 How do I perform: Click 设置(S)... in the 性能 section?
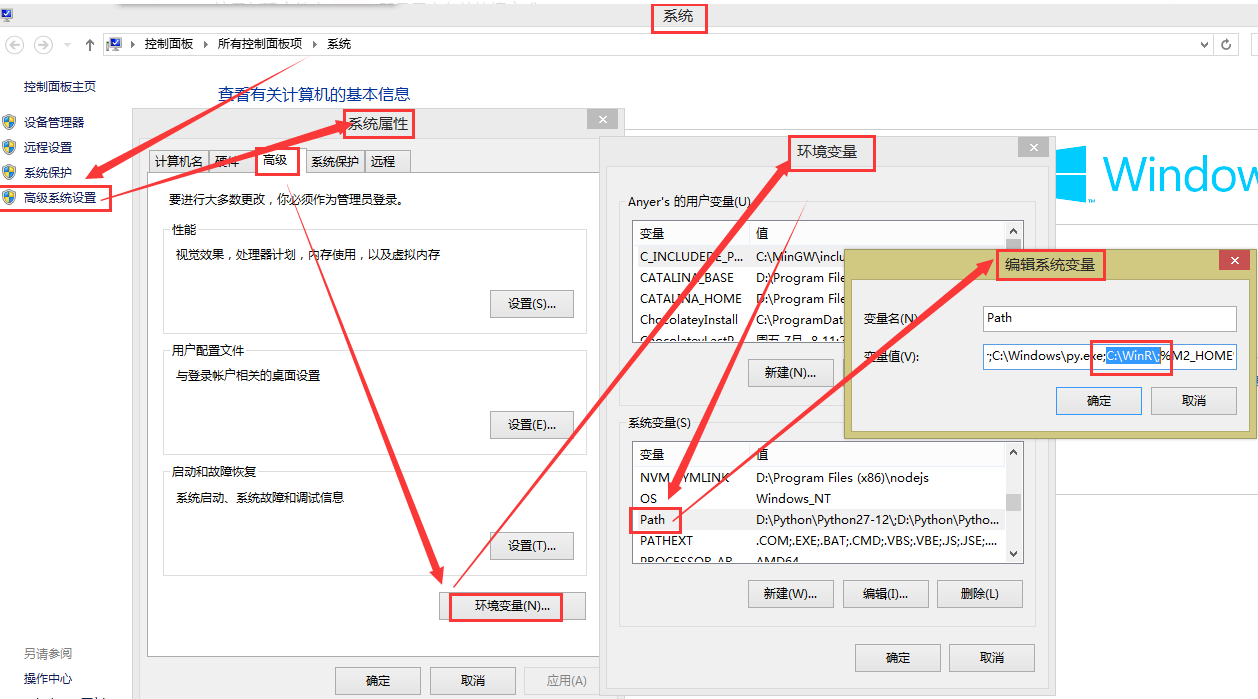[532, 304]
